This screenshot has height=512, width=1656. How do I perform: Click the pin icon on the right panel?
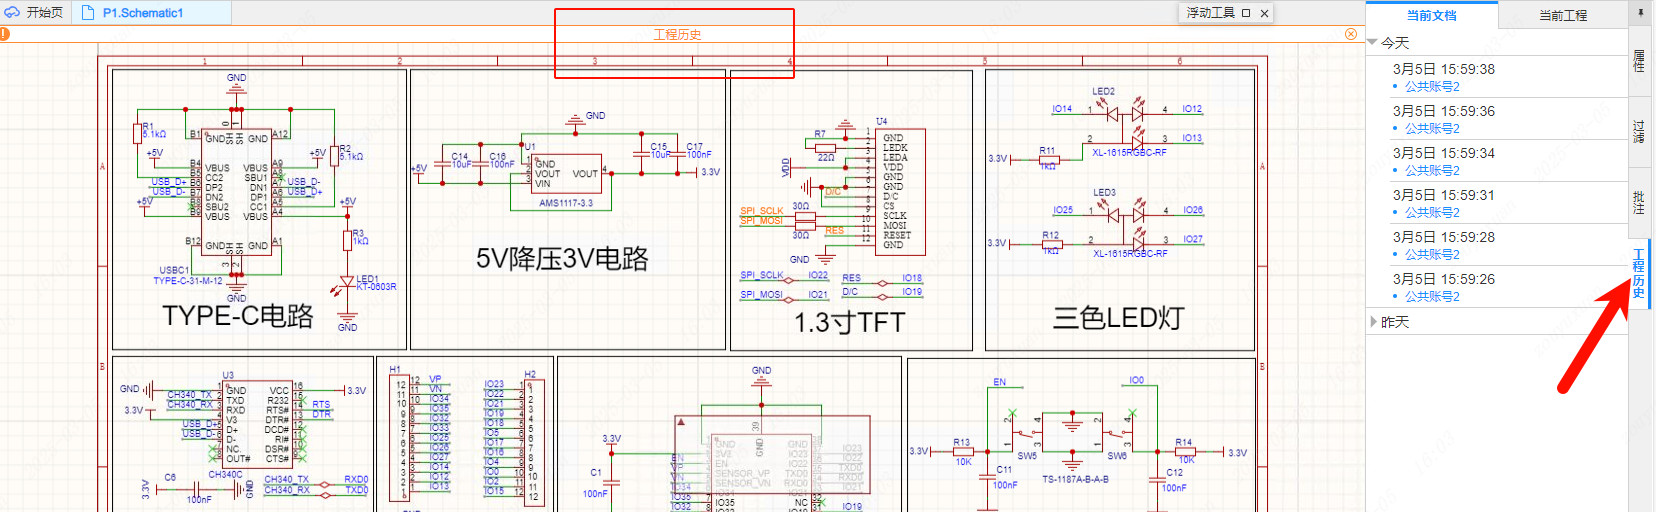[x=1640, y=13]
